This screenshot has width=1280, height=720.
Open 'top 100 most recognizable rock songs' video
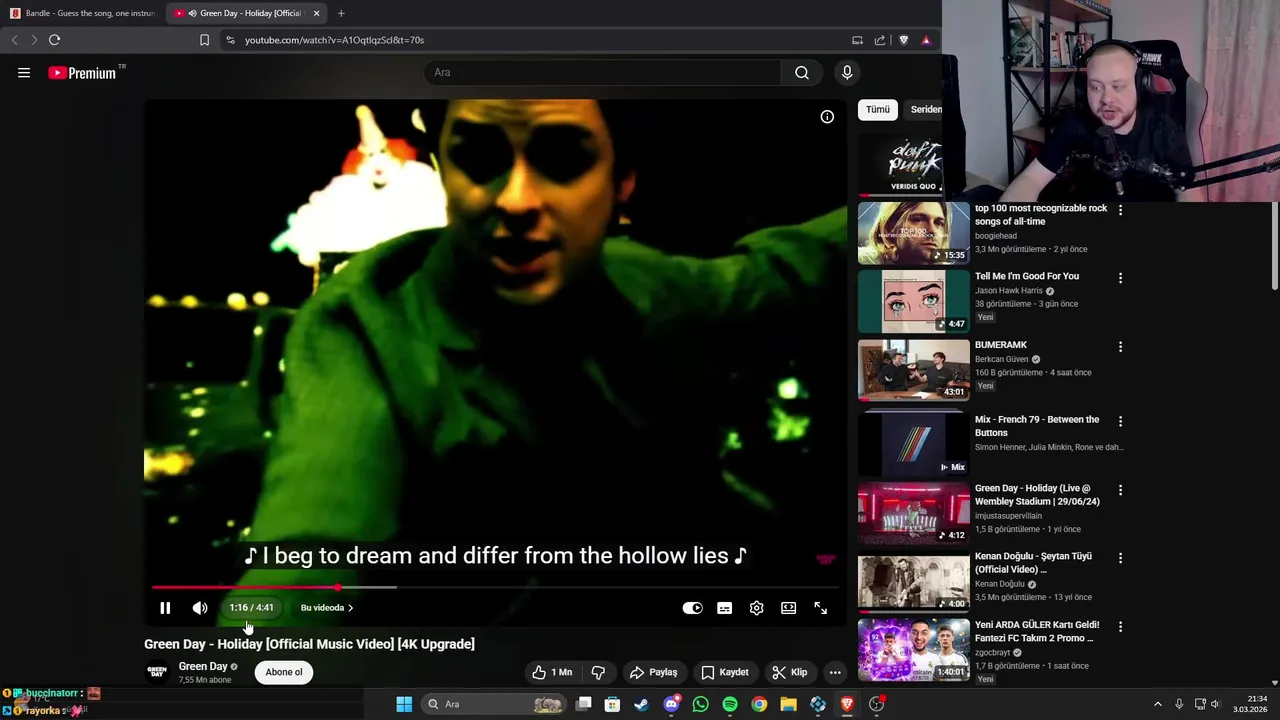click(x=1040, y=215)
